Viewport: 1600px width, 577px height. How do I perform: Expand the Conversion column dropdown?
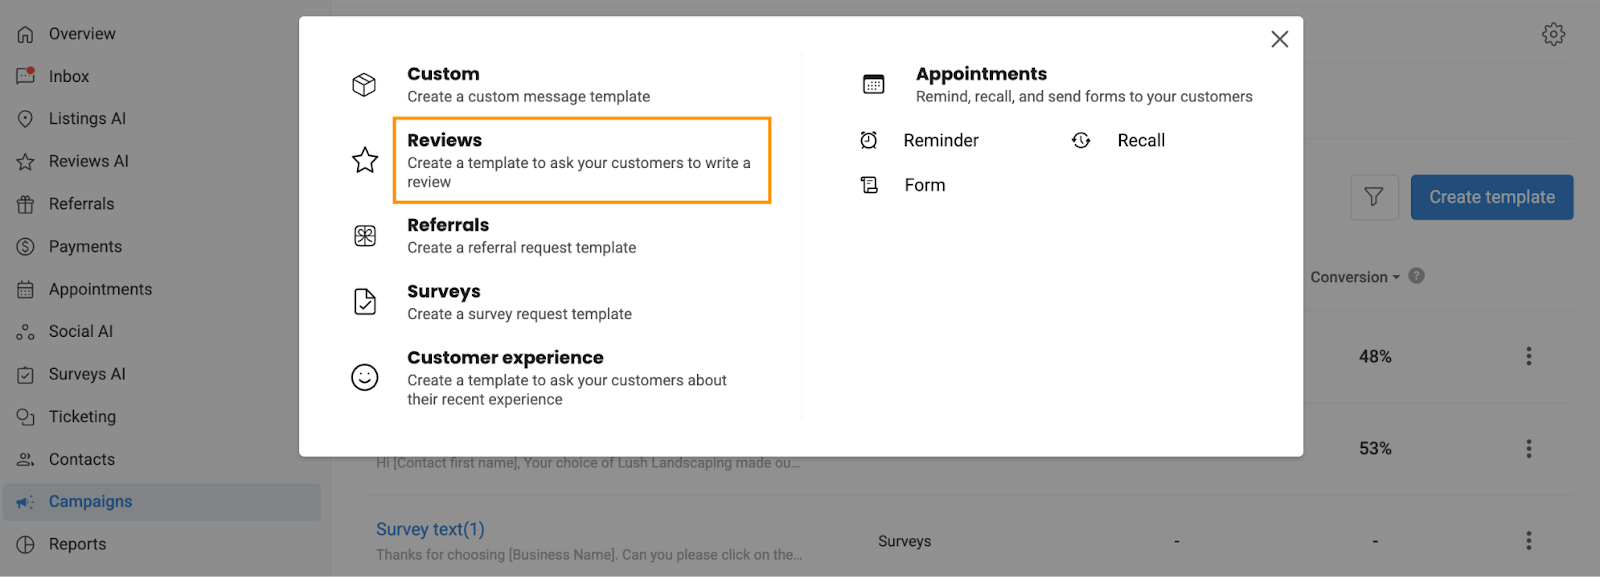point(1355,277)
